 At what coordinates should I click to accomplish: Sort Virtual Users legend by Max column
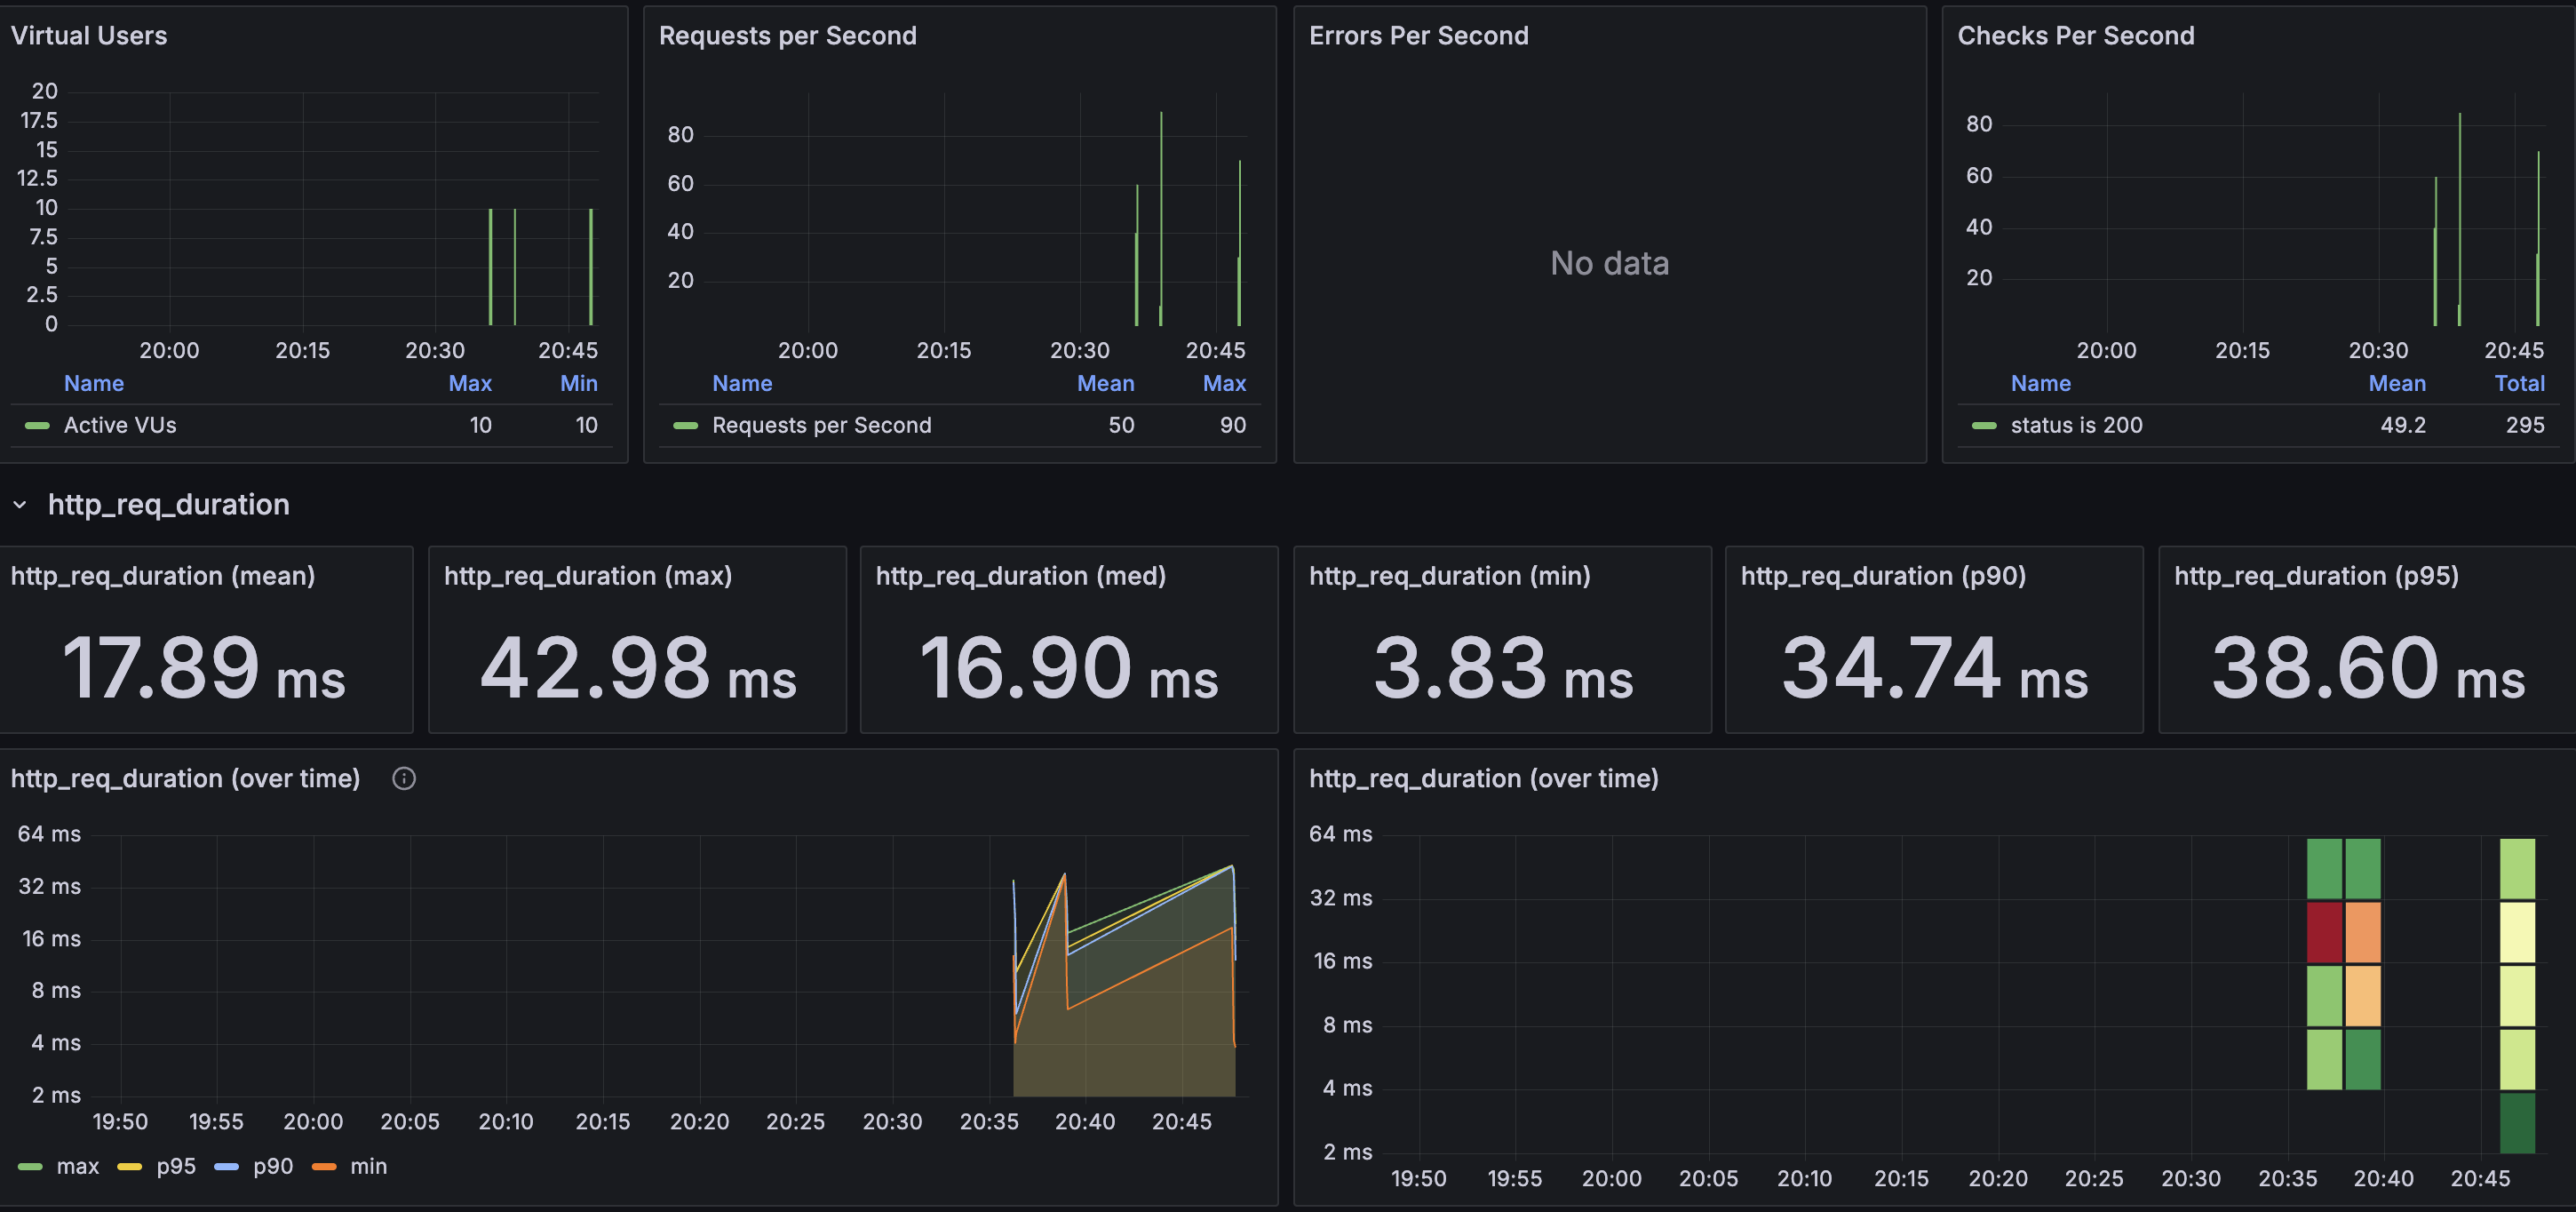point(469,383)
